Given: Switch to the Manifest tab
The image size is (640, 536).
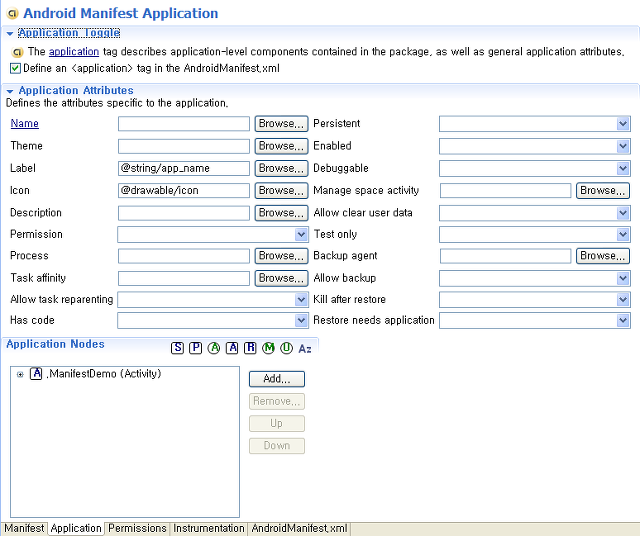Looking at the screenshot, I should 24,528.
